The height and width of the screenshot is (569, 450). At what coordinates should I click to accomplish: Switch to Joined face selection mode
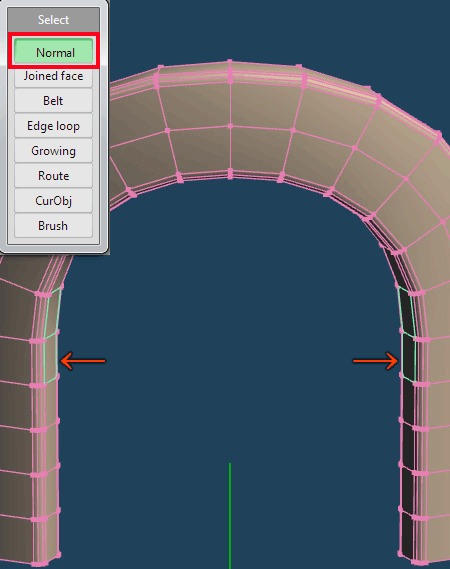53,76
